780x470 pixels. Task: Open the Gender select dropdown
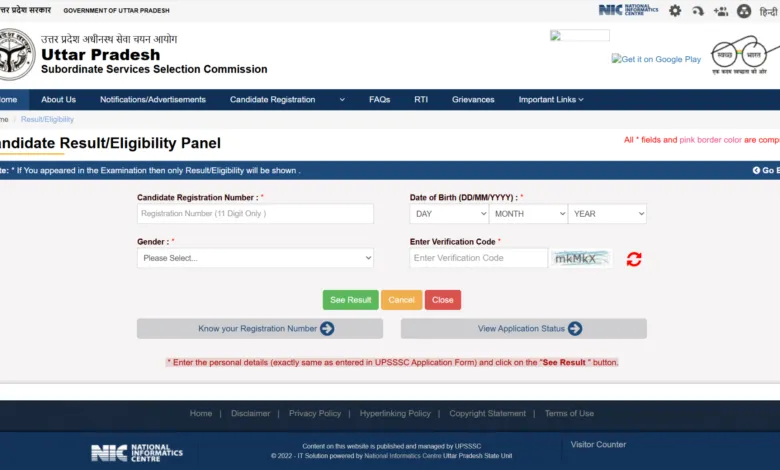click(x=255, y=258)
